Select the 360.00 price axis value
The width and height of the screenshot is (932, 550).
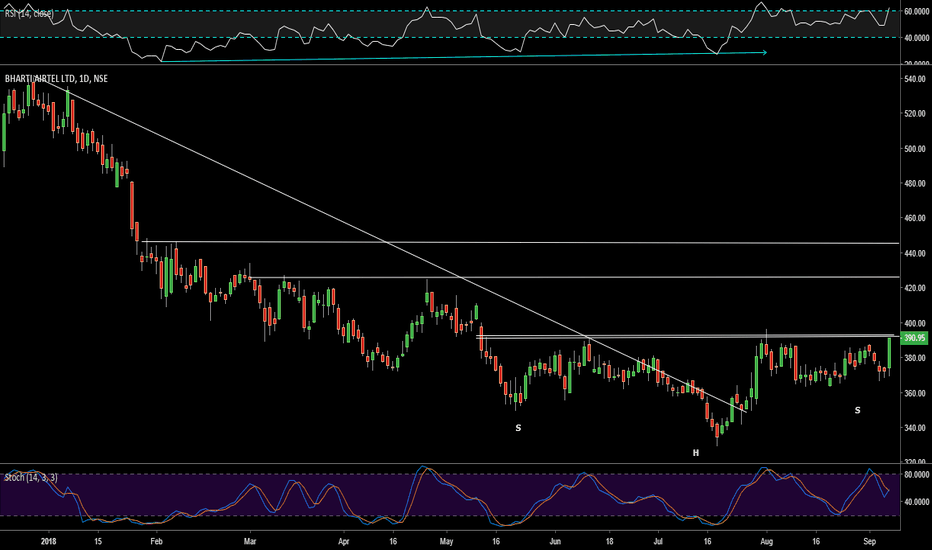pos(915,393)
